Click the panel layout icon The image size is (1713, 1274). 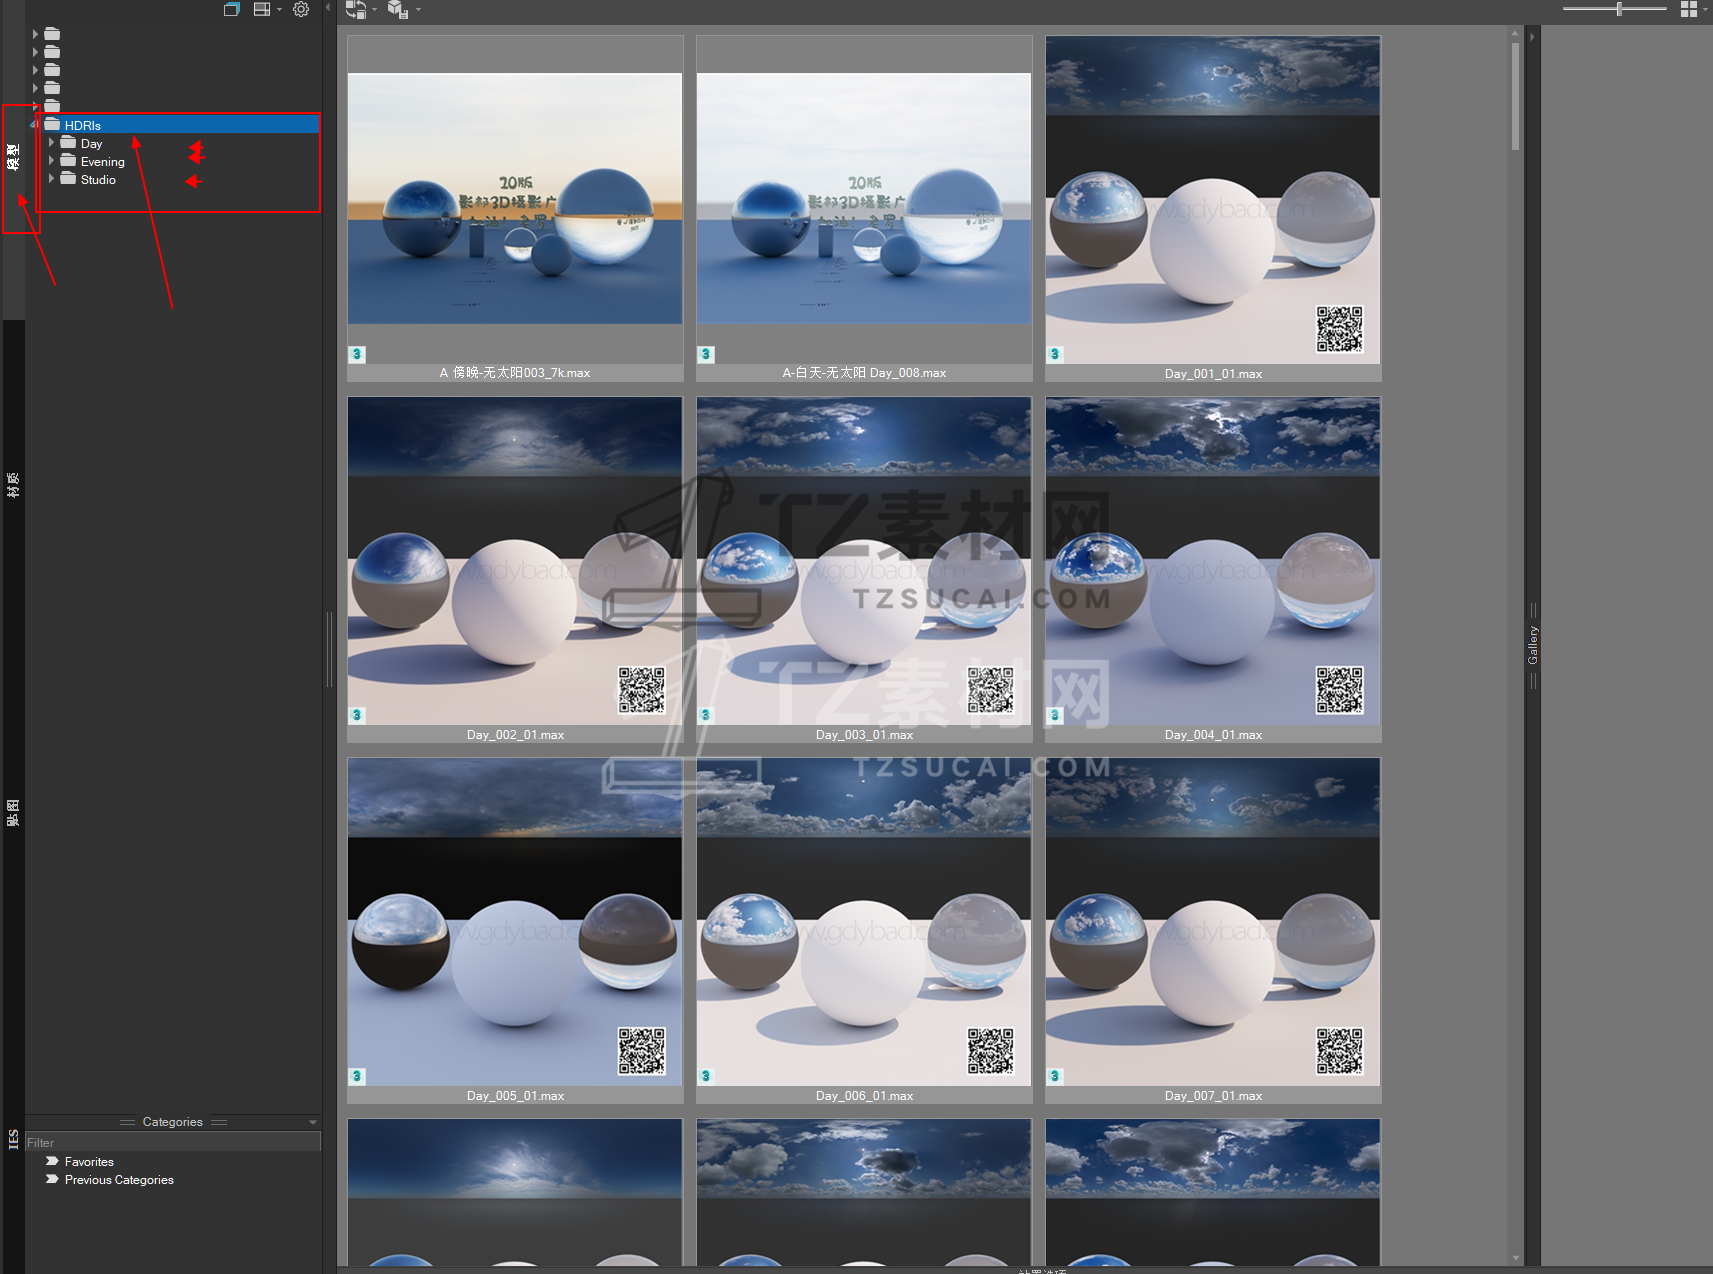[x=262, y=9]
